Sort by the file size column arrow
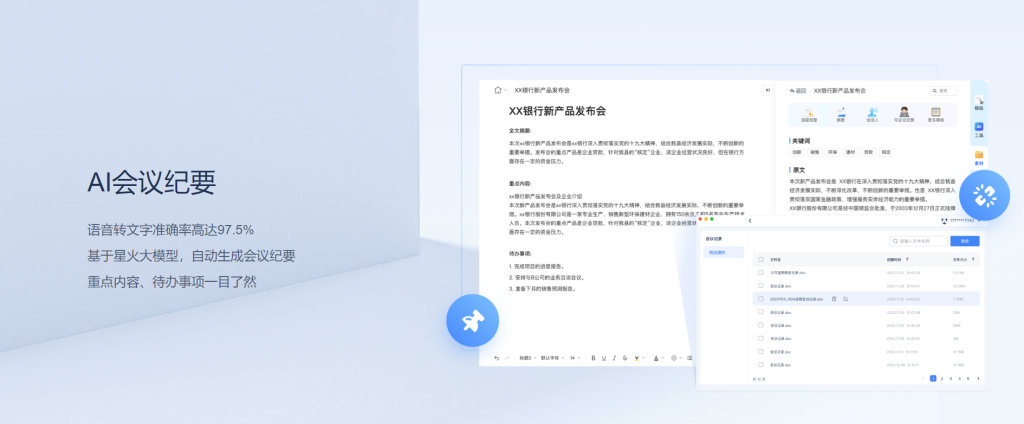Viewport: 1024px width, 424px height. point(973,259)
